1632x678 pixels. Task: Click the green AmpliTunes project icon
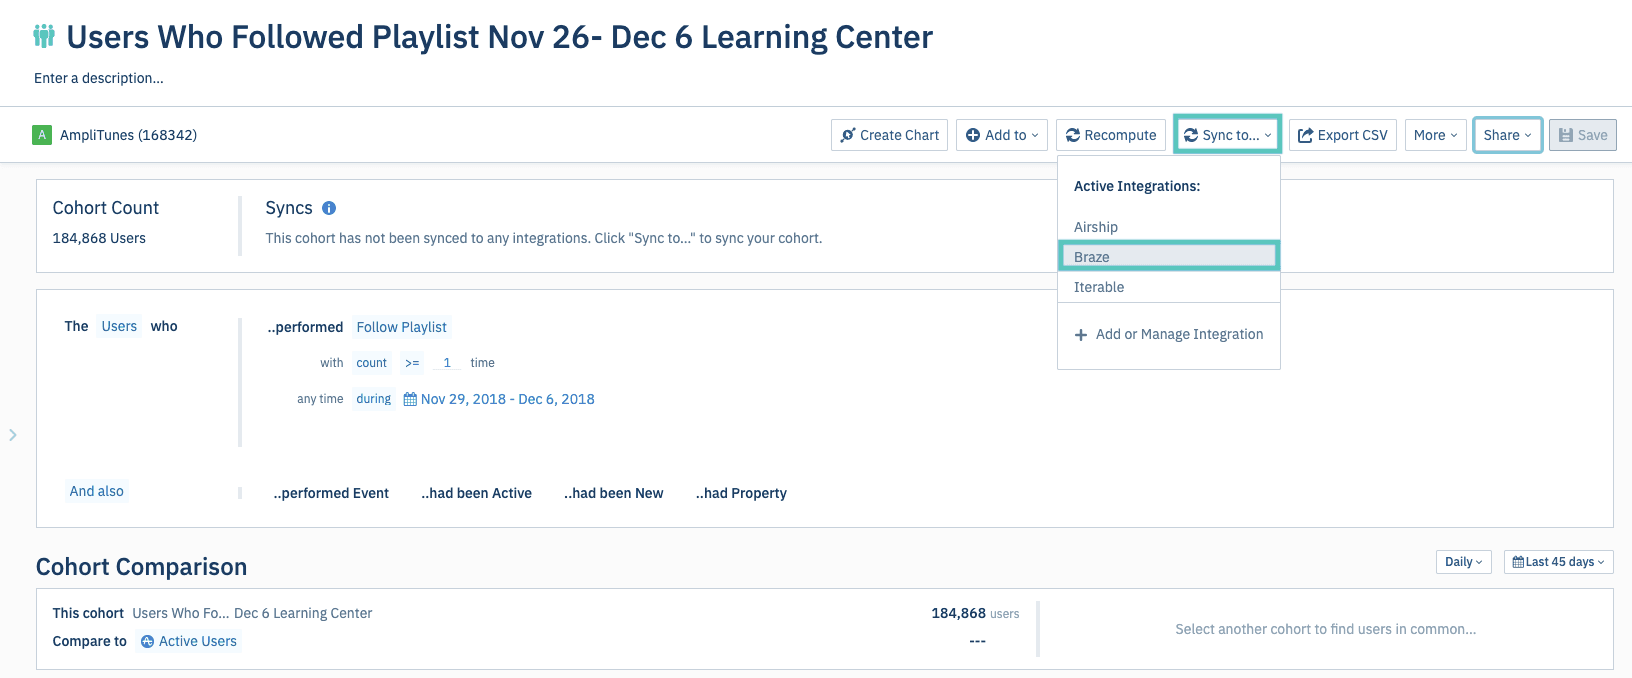pos(42,135)
